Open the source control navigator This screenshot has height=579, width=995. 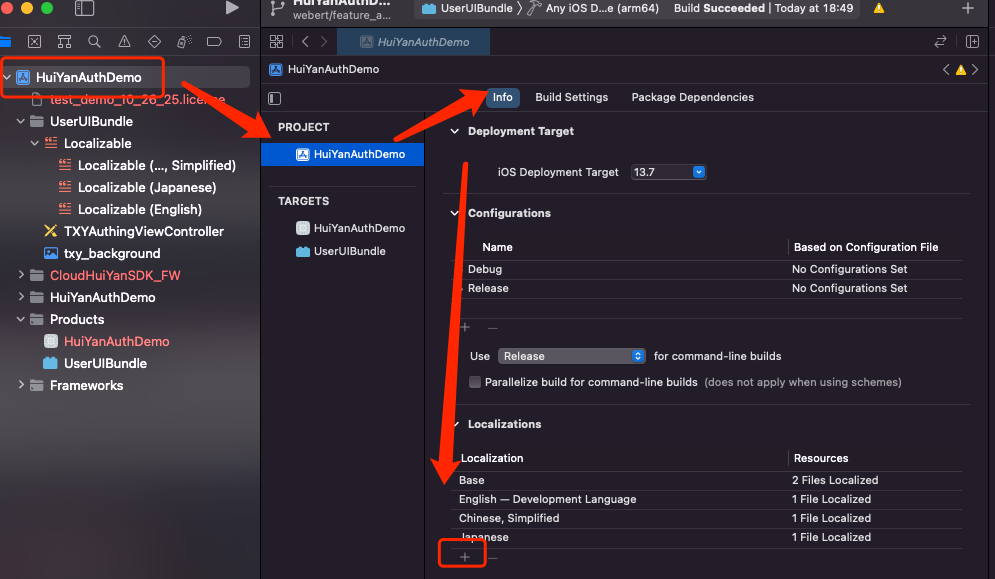coord(34,42)
